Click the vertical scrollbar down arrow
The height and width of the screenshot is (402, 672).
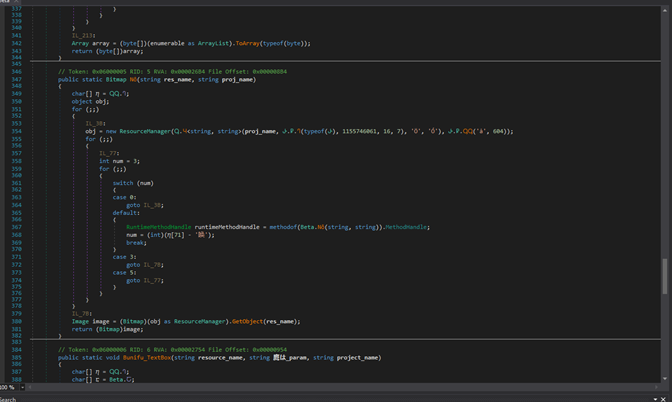tap(666, 377)
